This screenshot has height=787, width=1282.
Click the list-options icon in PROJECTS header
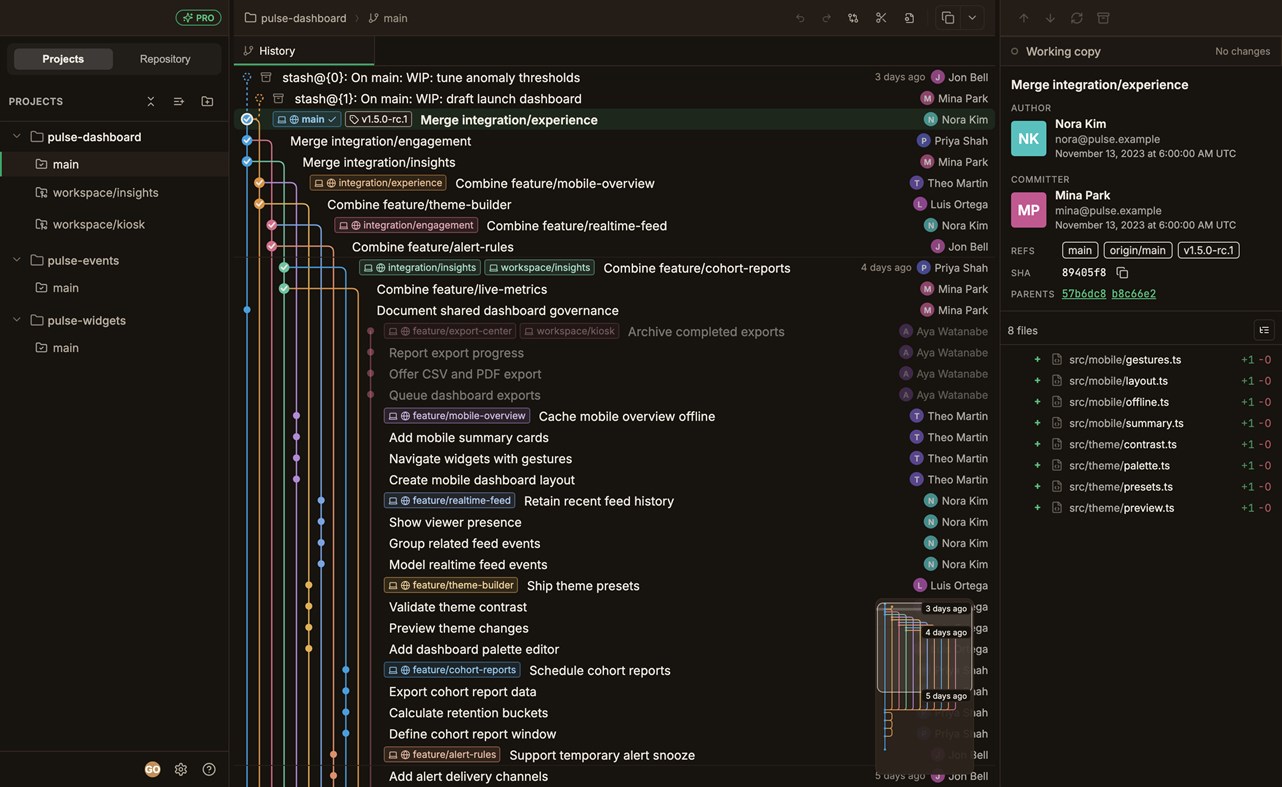pyautogui.click(x=179, y=101)
